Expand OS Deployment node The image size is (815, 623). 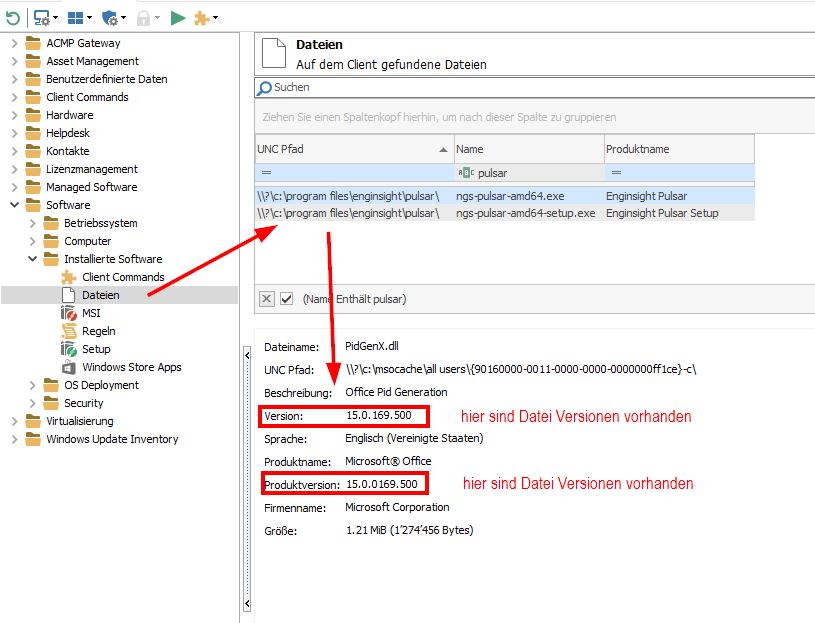pyautogui.click(x=33, y=386)
